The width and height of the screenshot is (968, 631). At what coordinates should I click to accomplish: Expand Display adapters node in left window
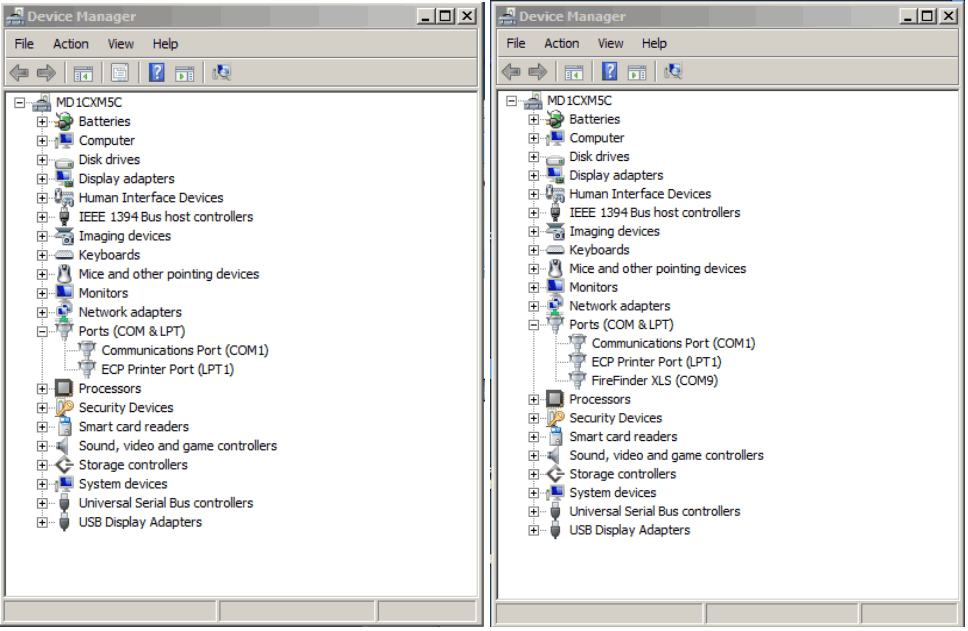42,179
